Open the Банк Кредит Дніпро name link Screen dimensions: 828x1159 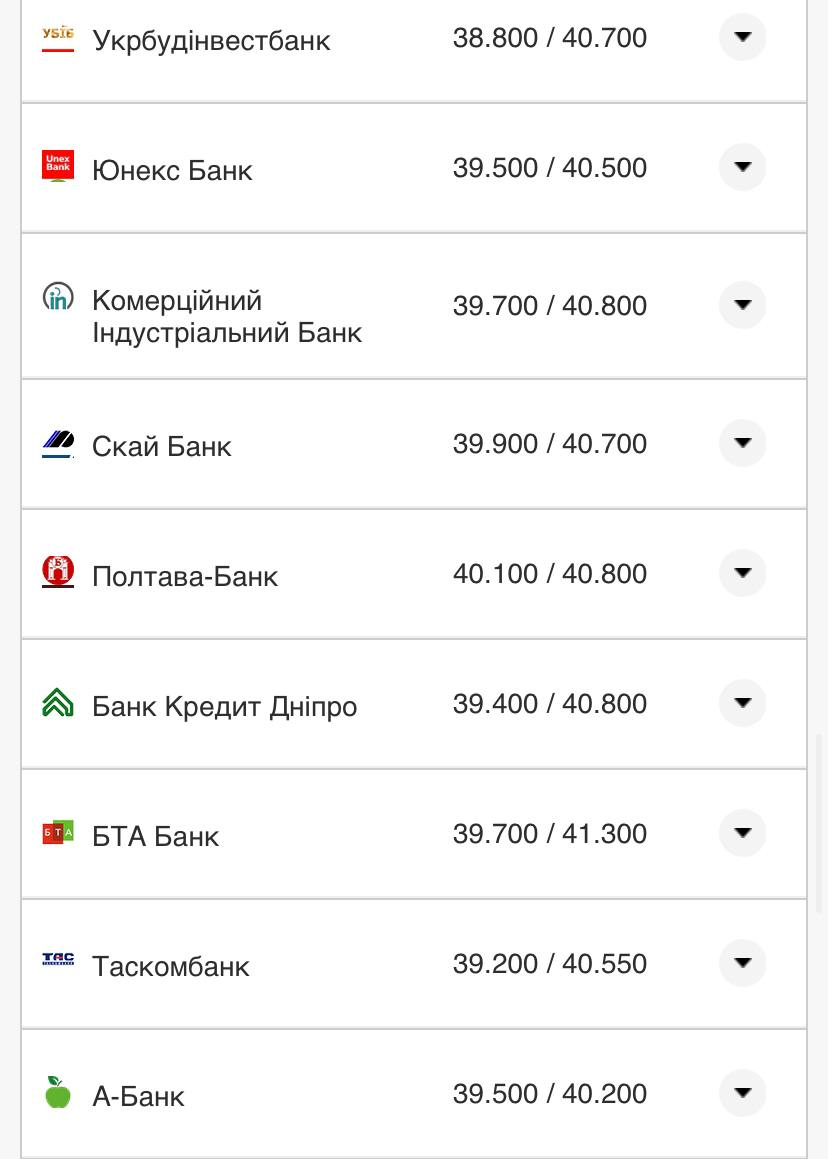pyautogui.click(x=224, y=706)
